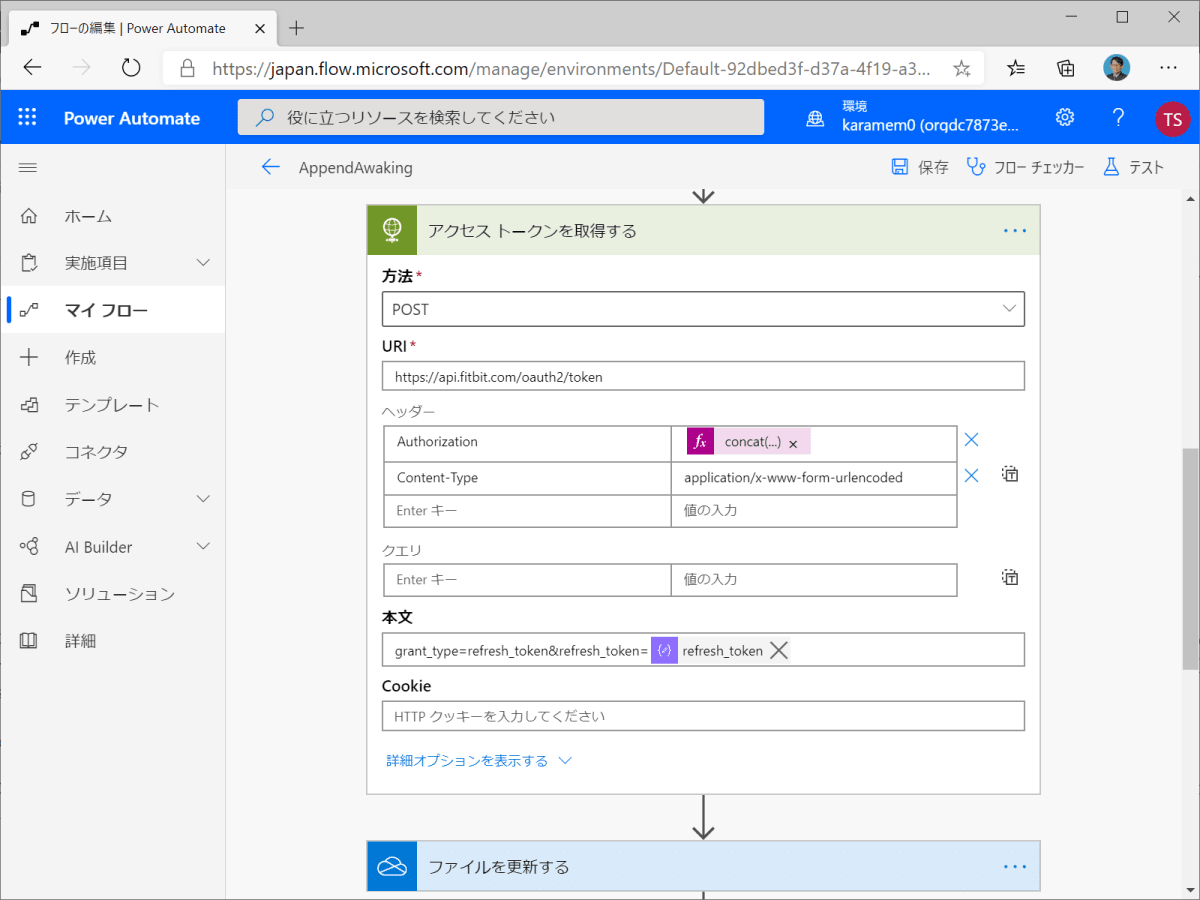
Task: Click the Cookie input field
Action: coord(703,716)
